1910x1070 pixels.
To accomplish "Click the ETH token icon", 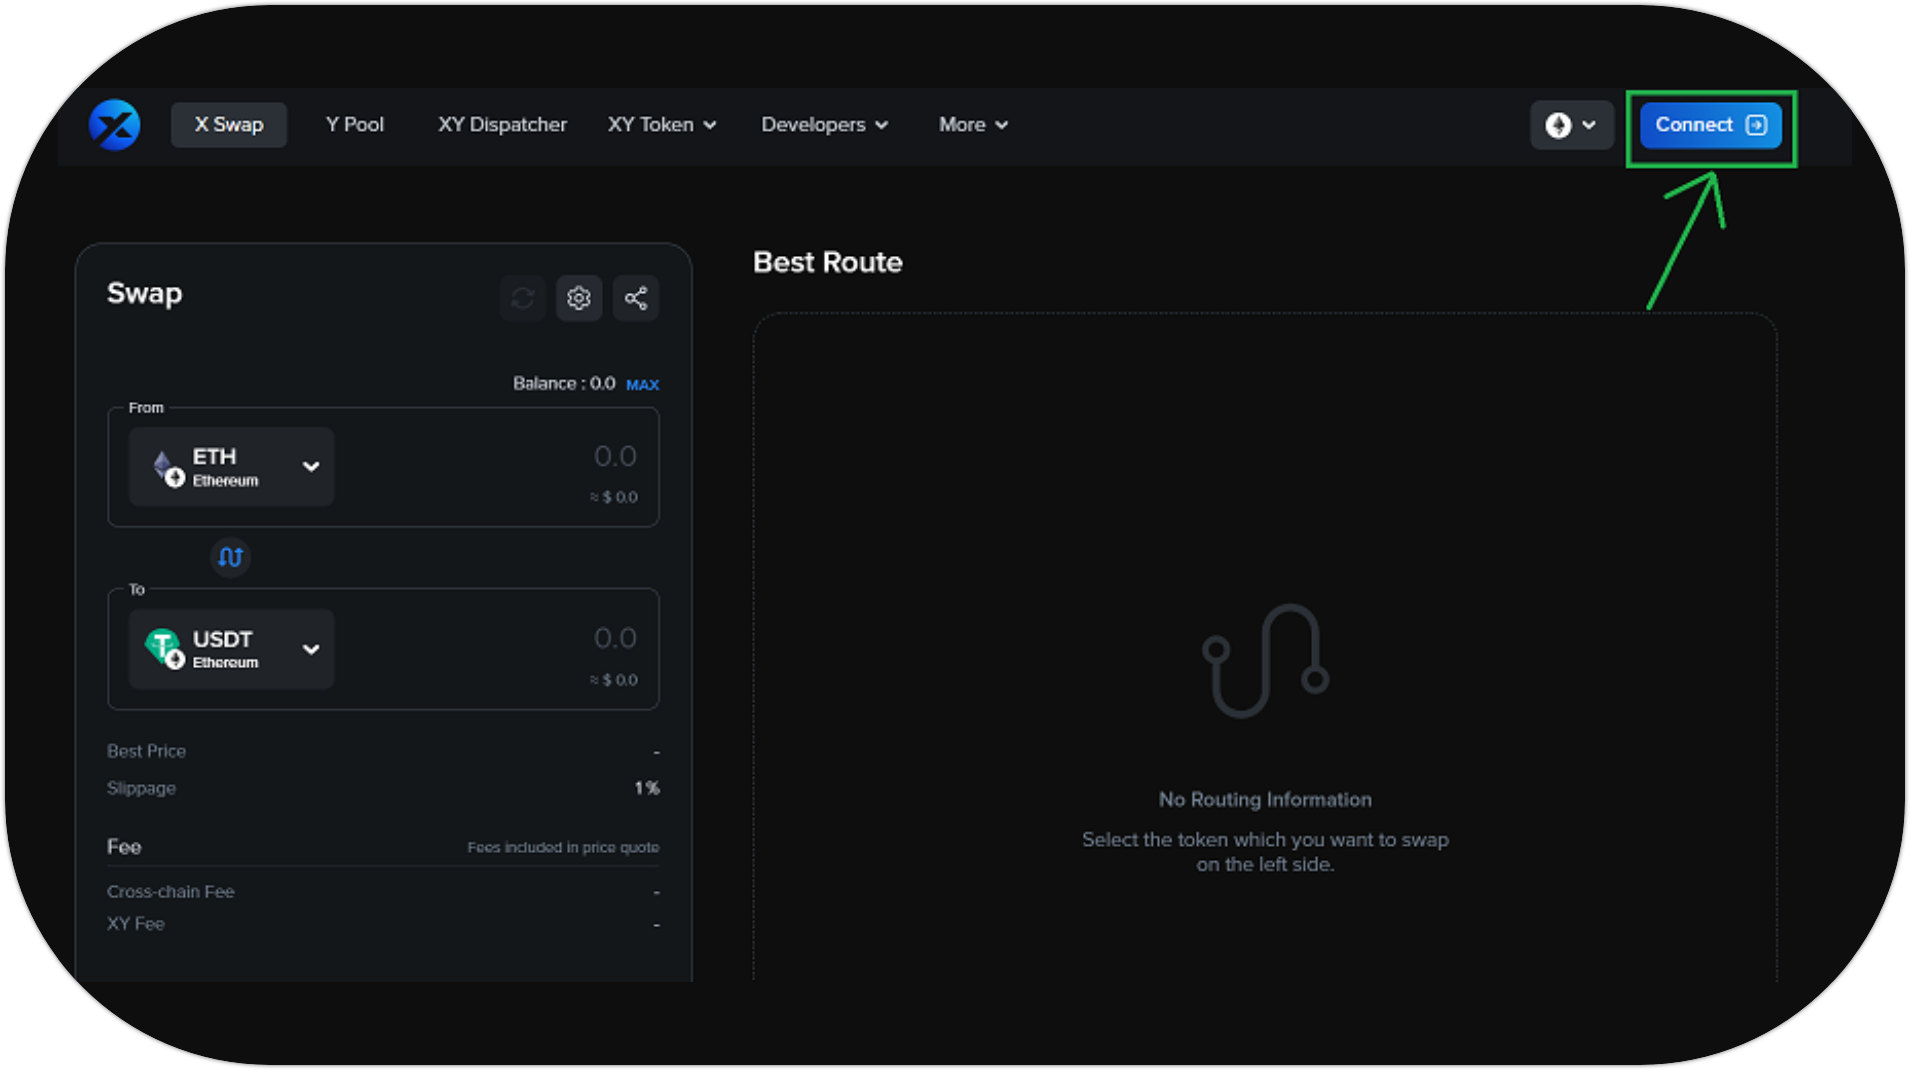I will [167, 467].
